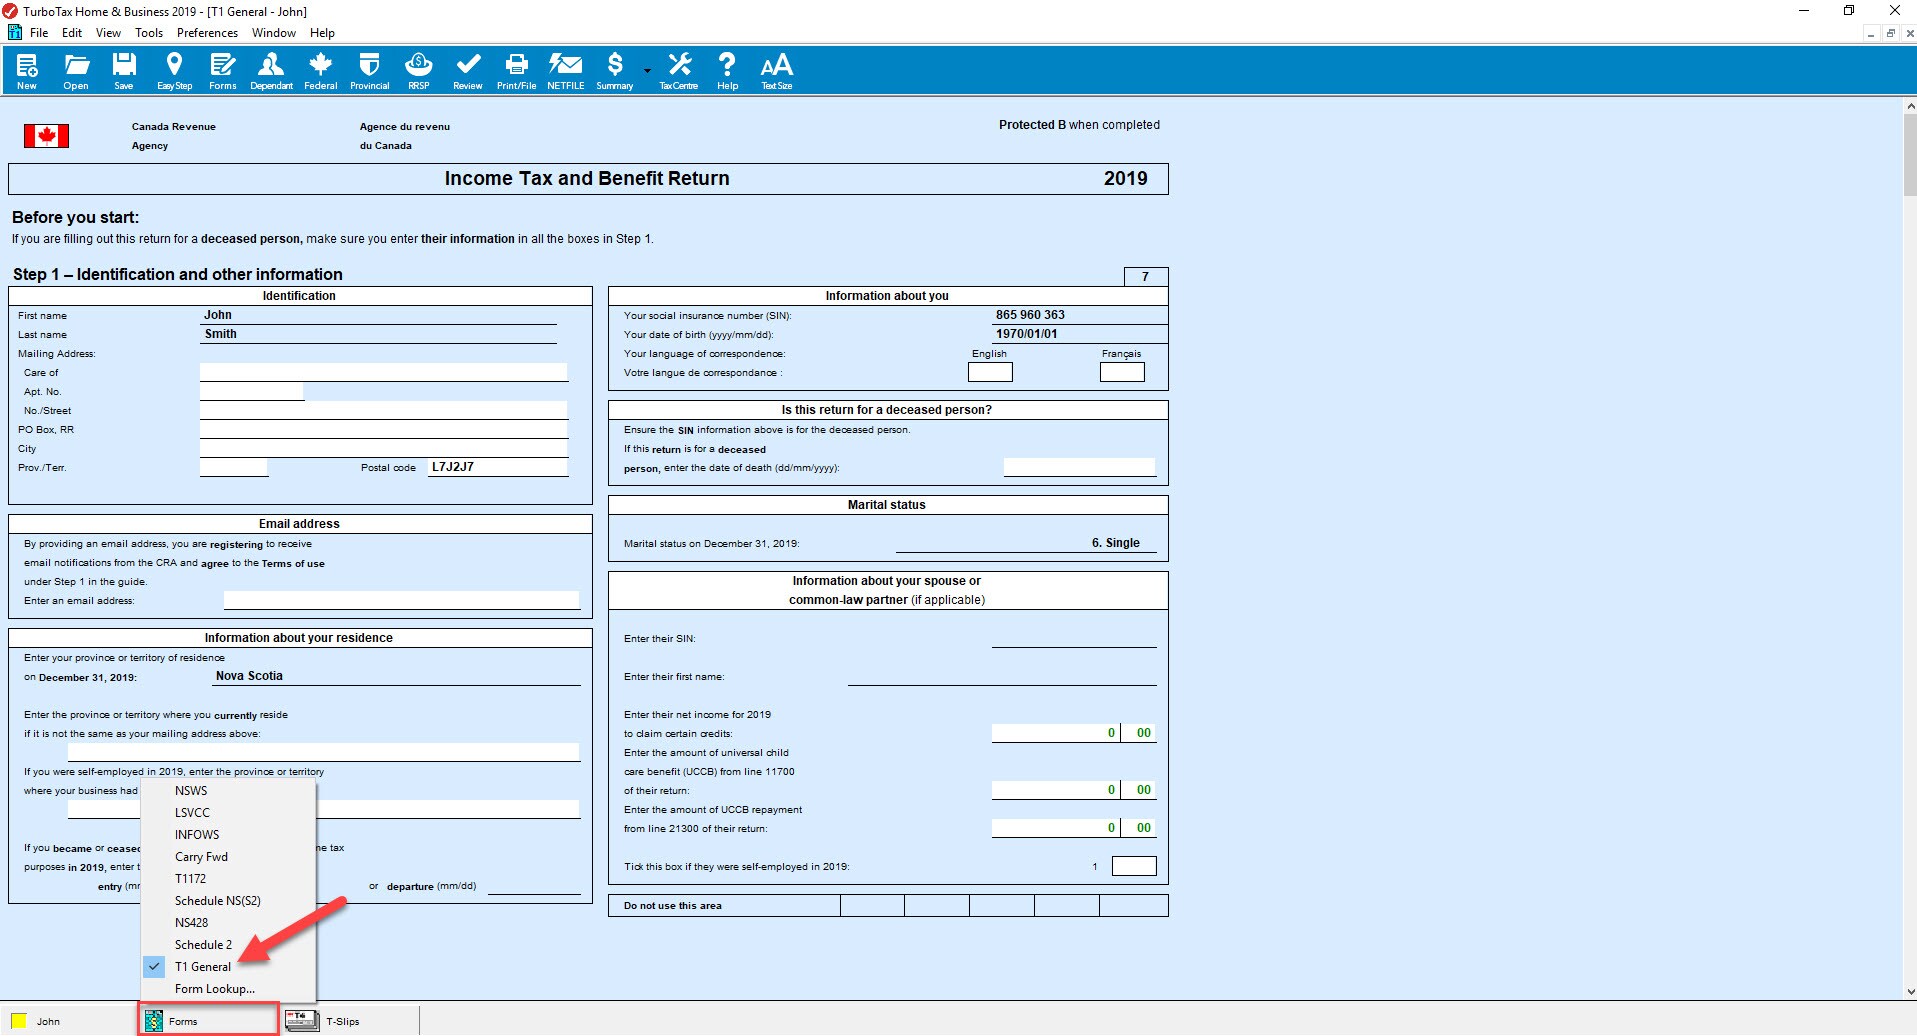Open the Window menu
Image resolution: width=1917 pixels, height=1036 pixels.
tap(274, 33)
